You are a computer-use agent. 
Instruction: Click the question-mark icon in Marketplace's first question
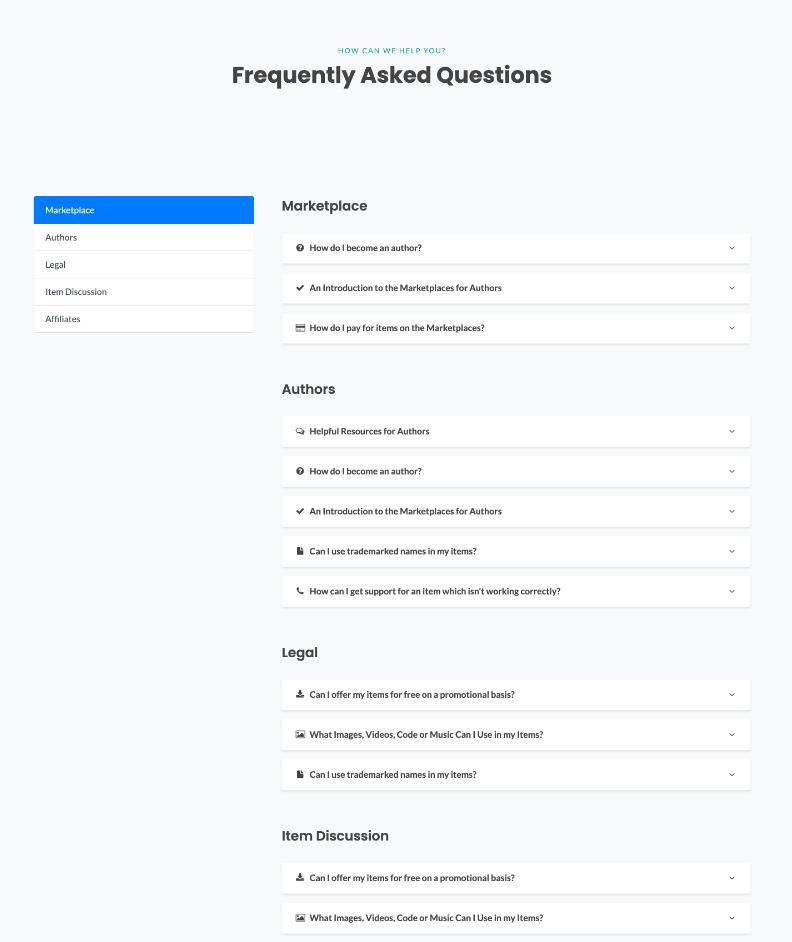click(300, 248)
